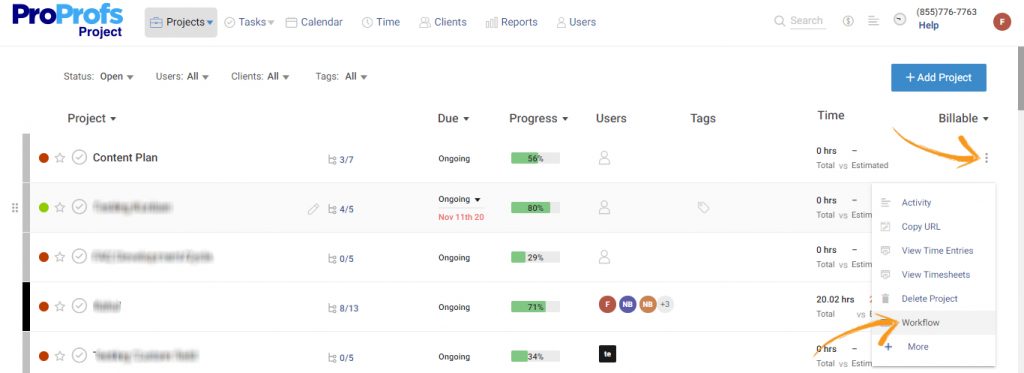Open the Time tab
The height and width of the screenshot is (373, 1024).
pyautogui.click(x=381, y=22)
